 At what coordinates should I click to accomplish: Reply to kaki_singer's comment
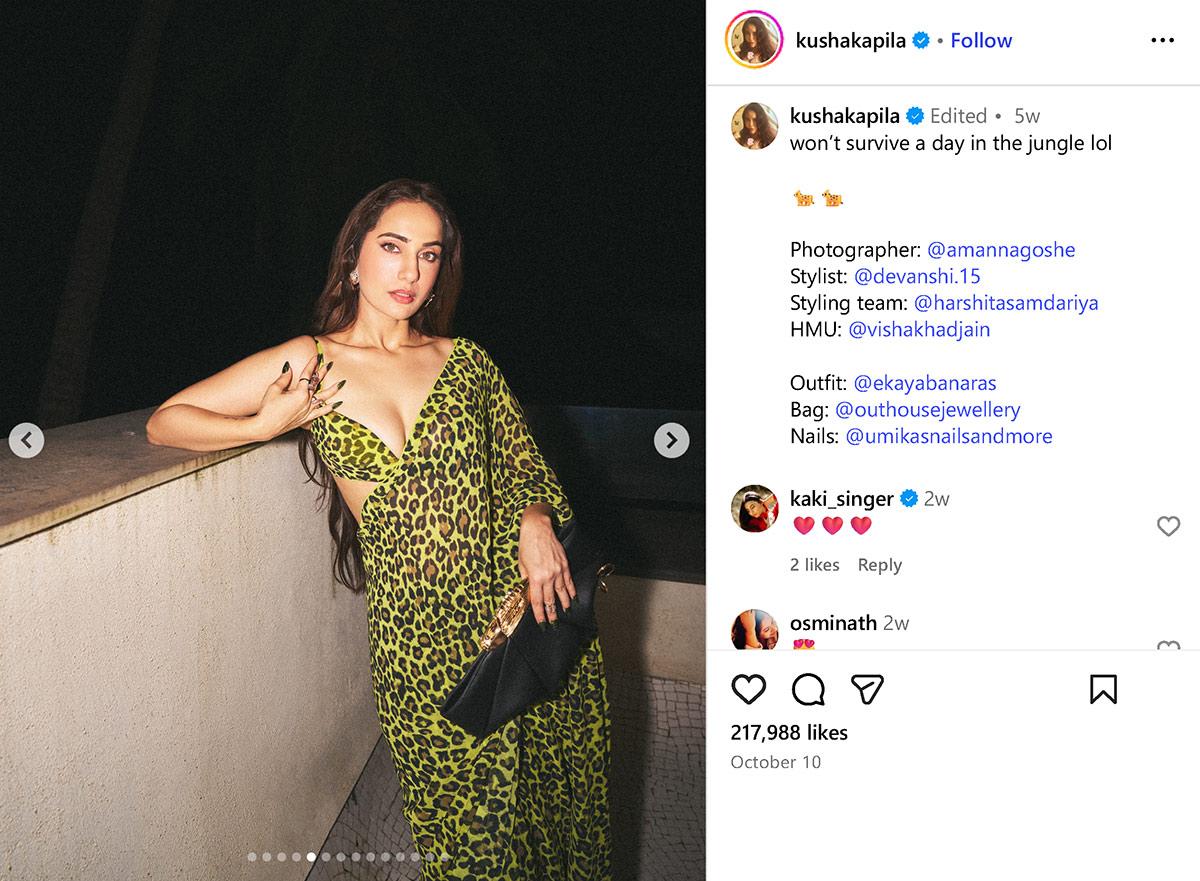tap(879, 565)
